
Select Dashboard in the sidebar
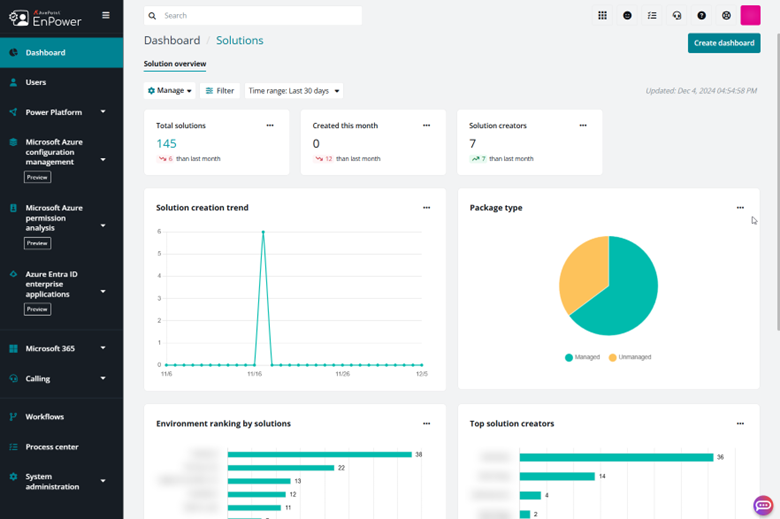(62, 53)
